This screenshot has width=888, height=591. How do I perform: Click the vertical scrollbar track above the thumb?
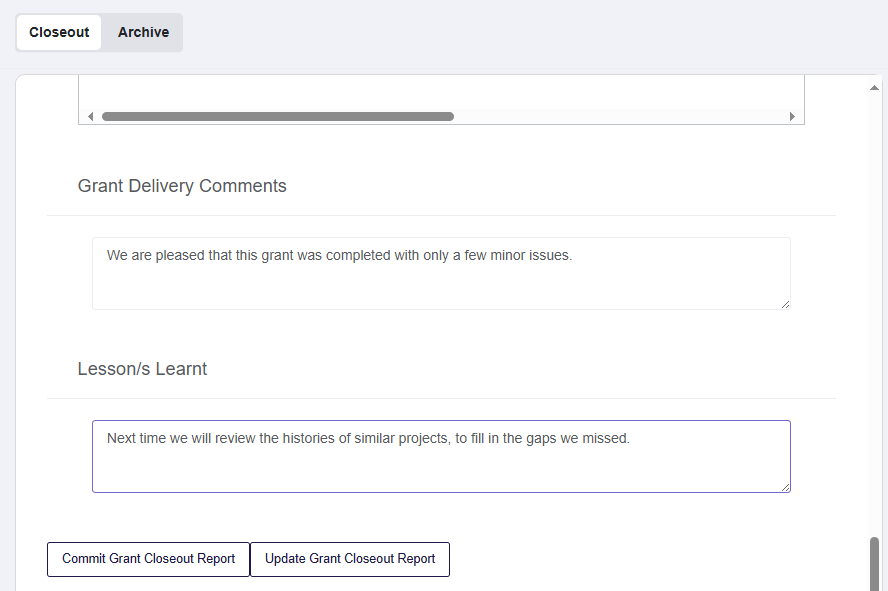874,314
